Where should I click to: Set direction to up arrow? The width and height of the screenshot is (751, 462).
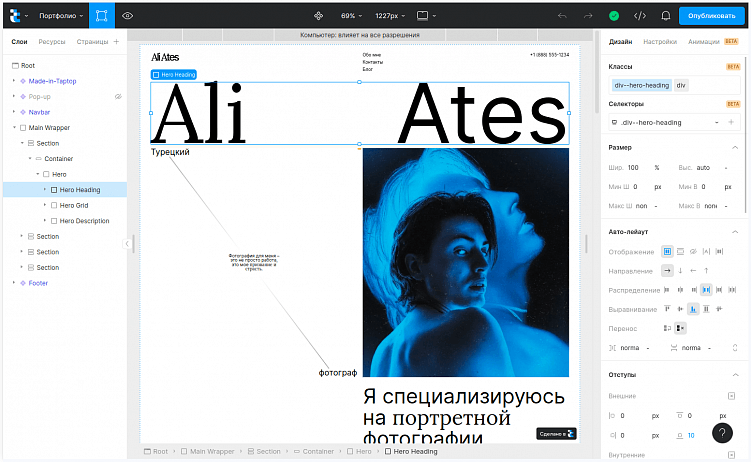point(706,270)
